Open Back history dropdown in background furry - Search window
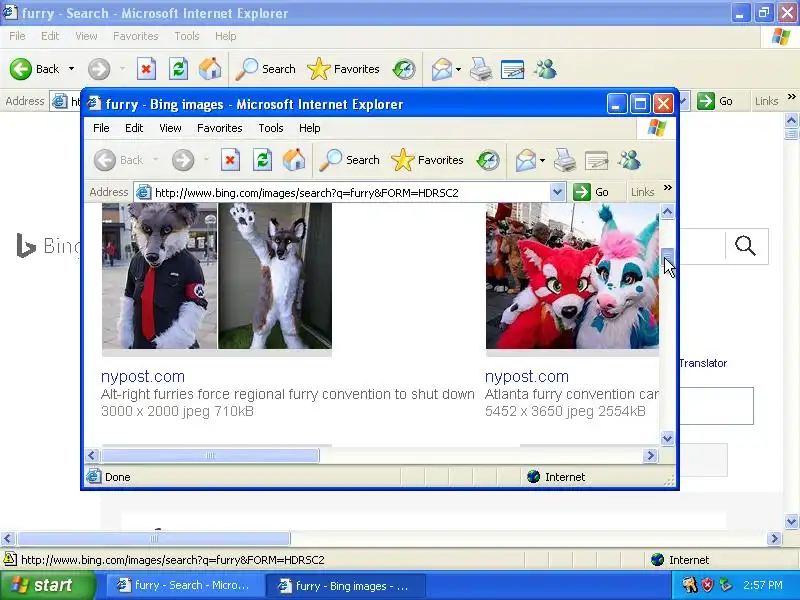 [71, 69]
